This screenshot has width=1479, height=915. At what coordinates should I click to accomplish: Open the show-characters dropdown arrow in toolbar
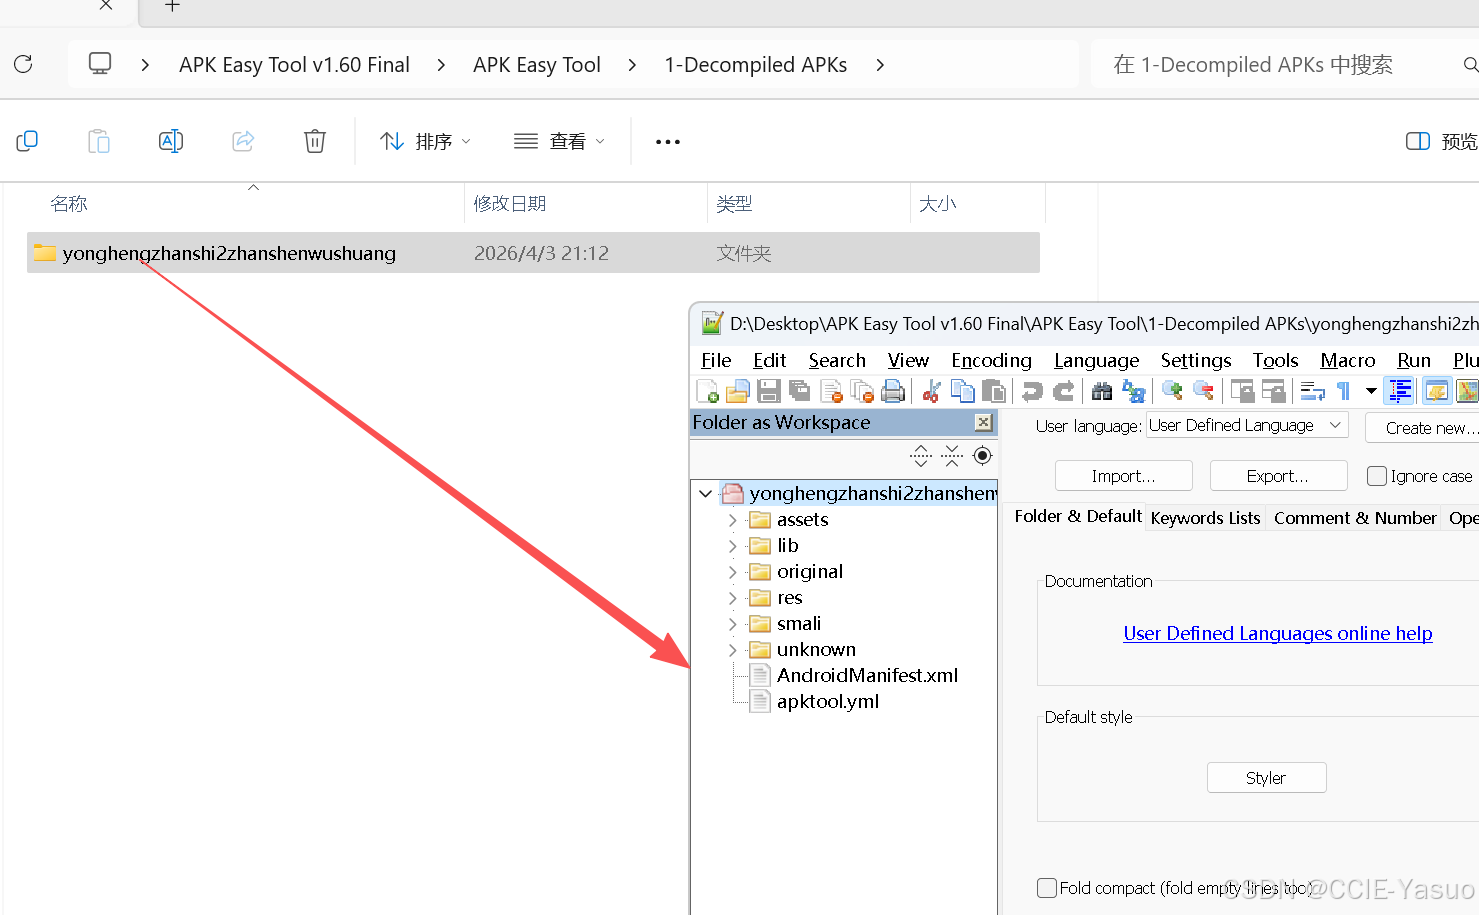coord(1371,391)
